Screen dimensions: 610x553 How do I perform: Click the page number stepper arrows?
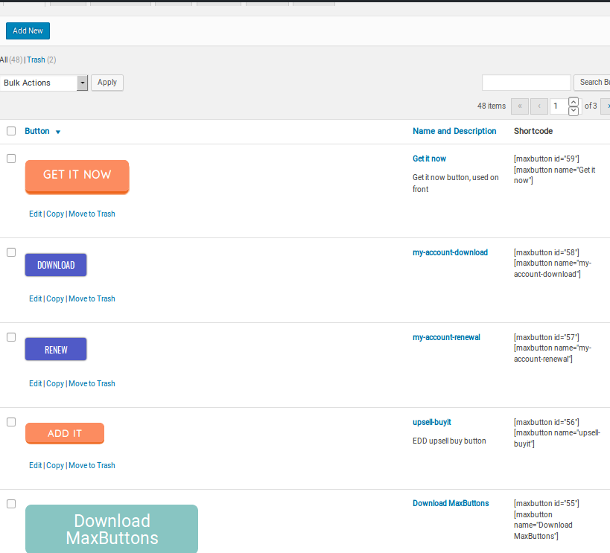[573, 106]
